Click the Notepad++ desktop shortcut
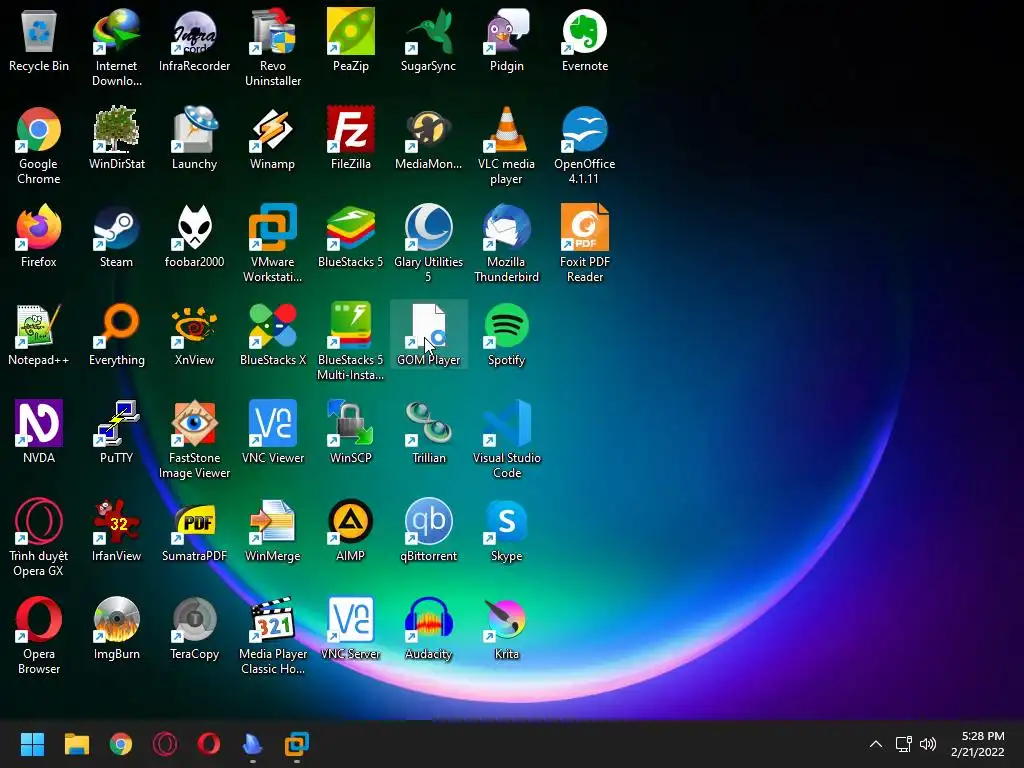The width and height of the screenshot is (1024, 768). click(x=39, y=325)
